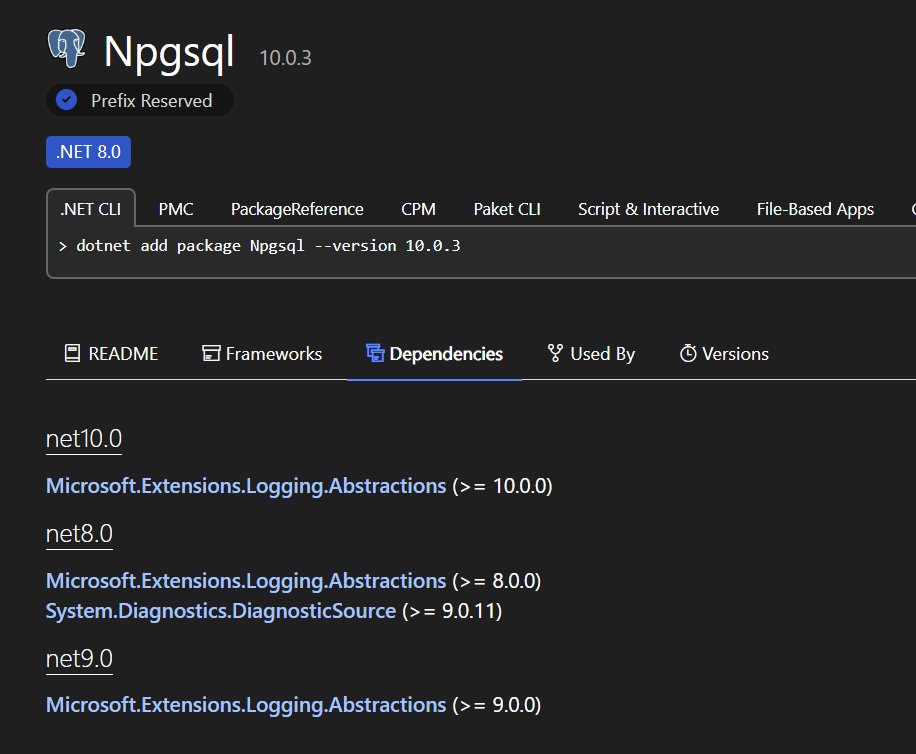916x754 pixels.
Task: Open System.Diagnostics.DiagnosticSource package link
Action: point(221,611)
